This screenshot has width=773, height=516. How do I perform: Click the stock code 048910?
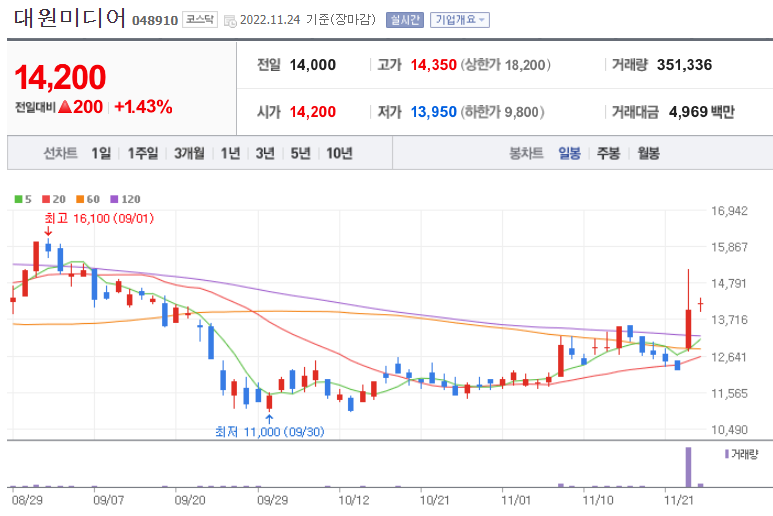pyautogui.click(x=155, y=20)
